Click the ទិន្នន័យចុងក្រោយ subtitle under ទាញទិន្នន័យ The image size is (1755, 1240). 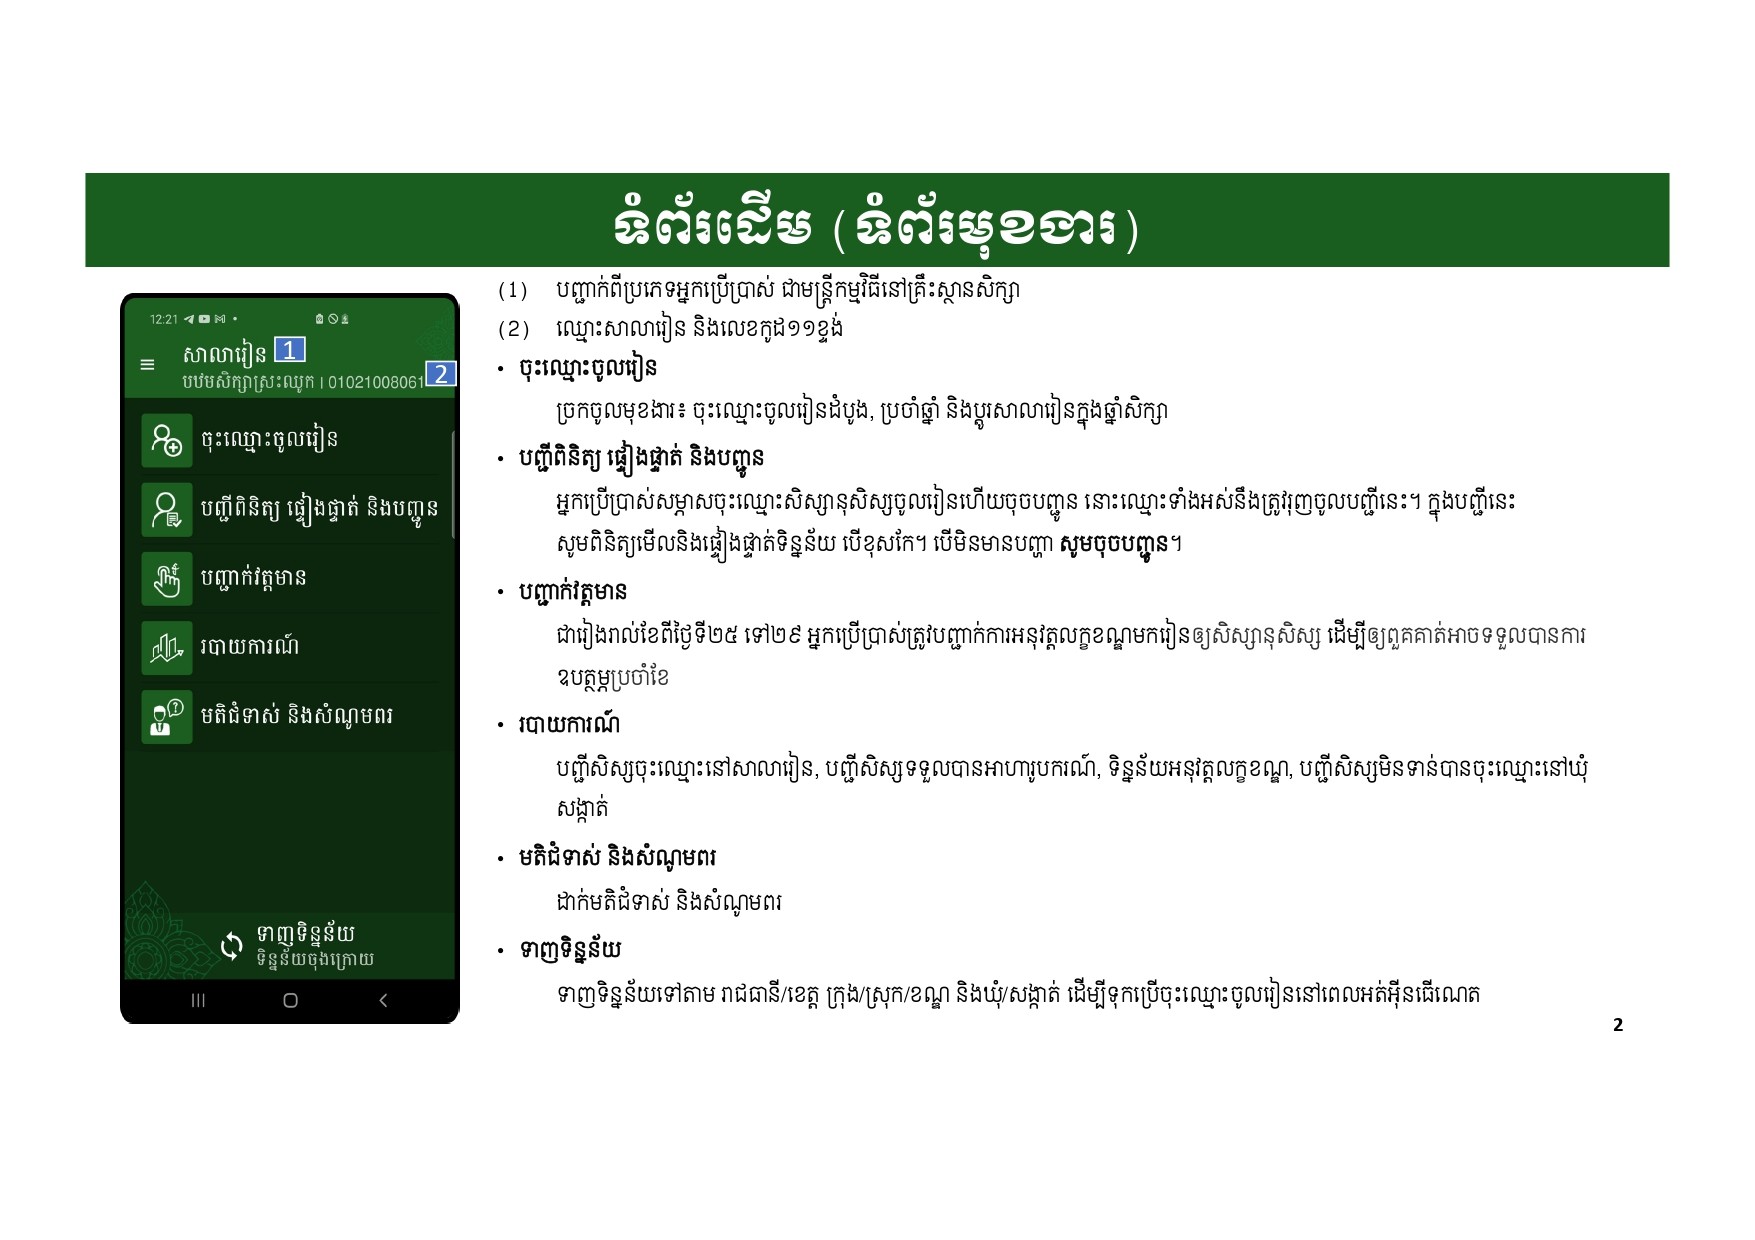pyautogui.click(x=315, y=959)
